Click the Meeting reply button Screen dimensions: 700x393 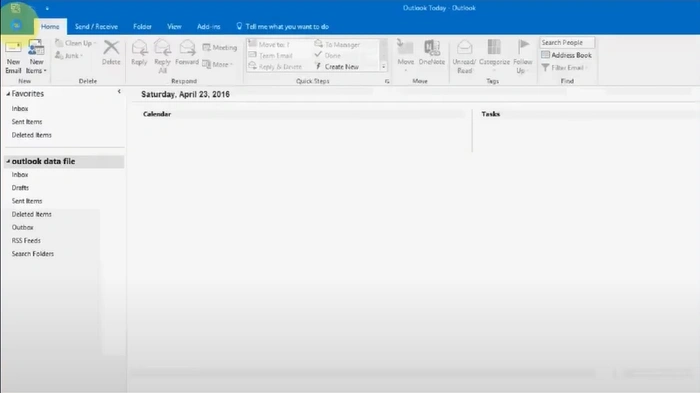(220, 47)
